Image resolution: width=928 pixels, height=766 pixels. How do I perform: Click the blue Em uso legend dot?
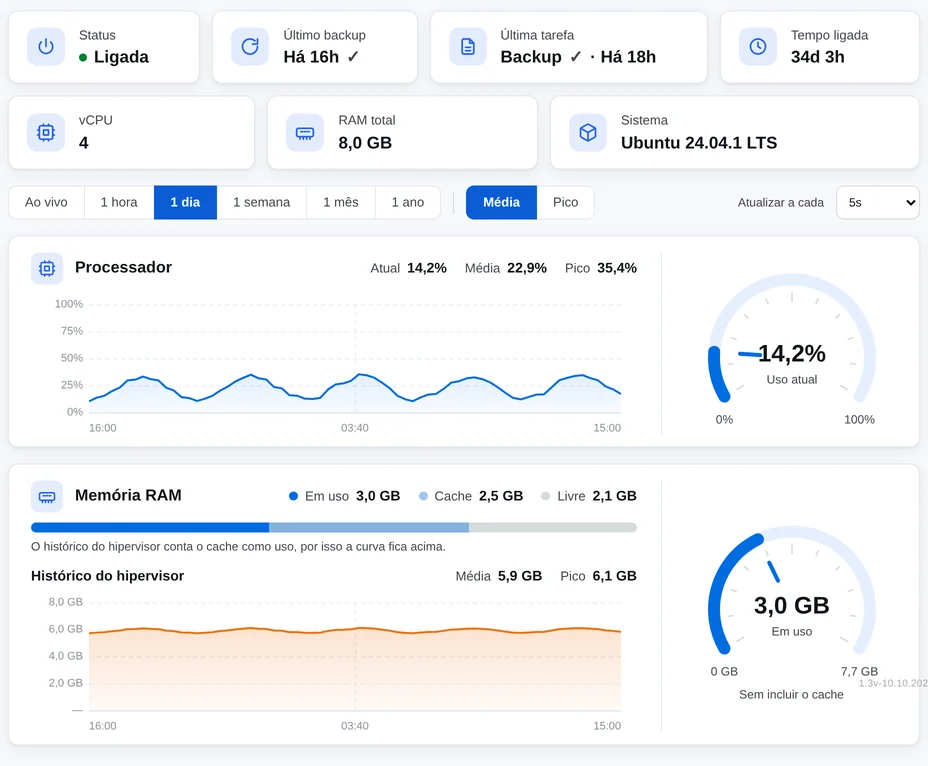293,496
